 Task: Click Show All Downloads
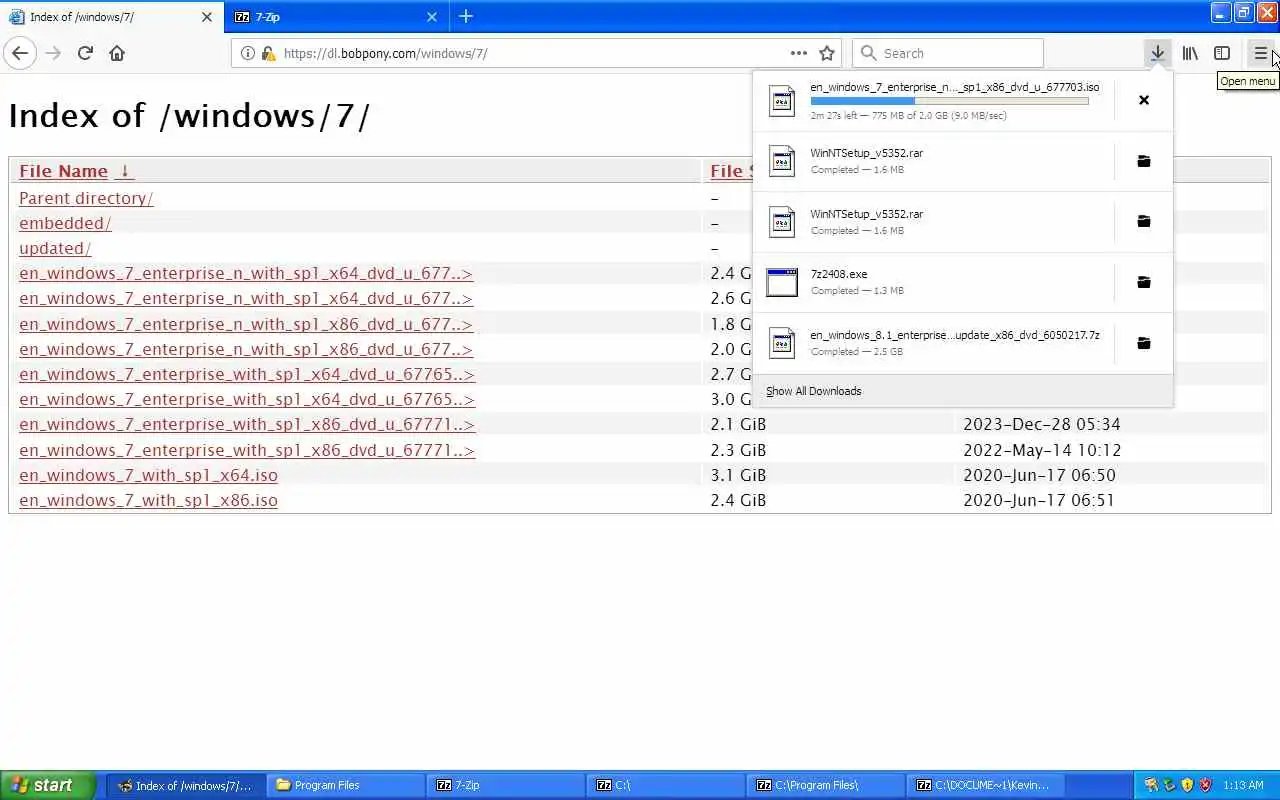point(813,391)
